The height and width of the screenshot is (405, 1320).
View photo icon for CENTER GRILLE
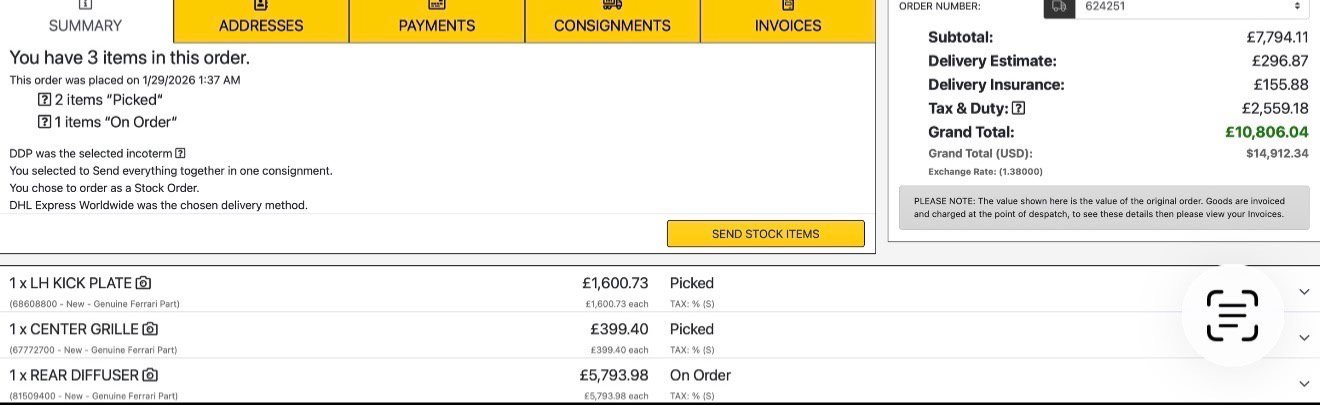(x=150, y=329)
